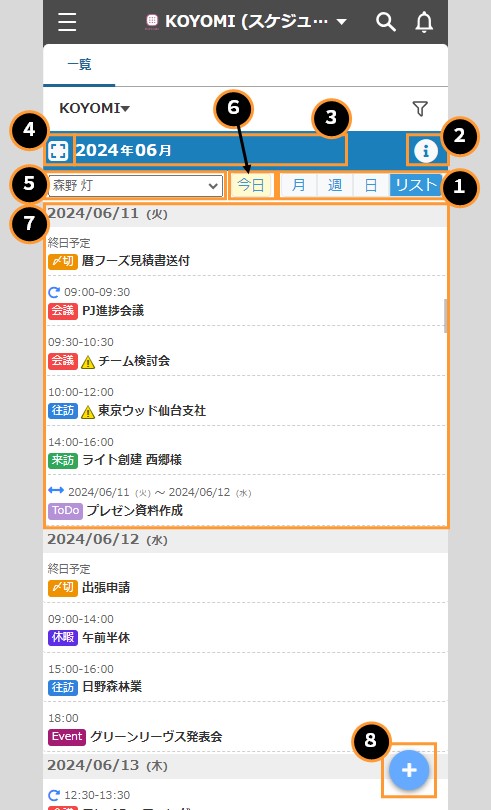Click the fullscreen expand icon

58,151
